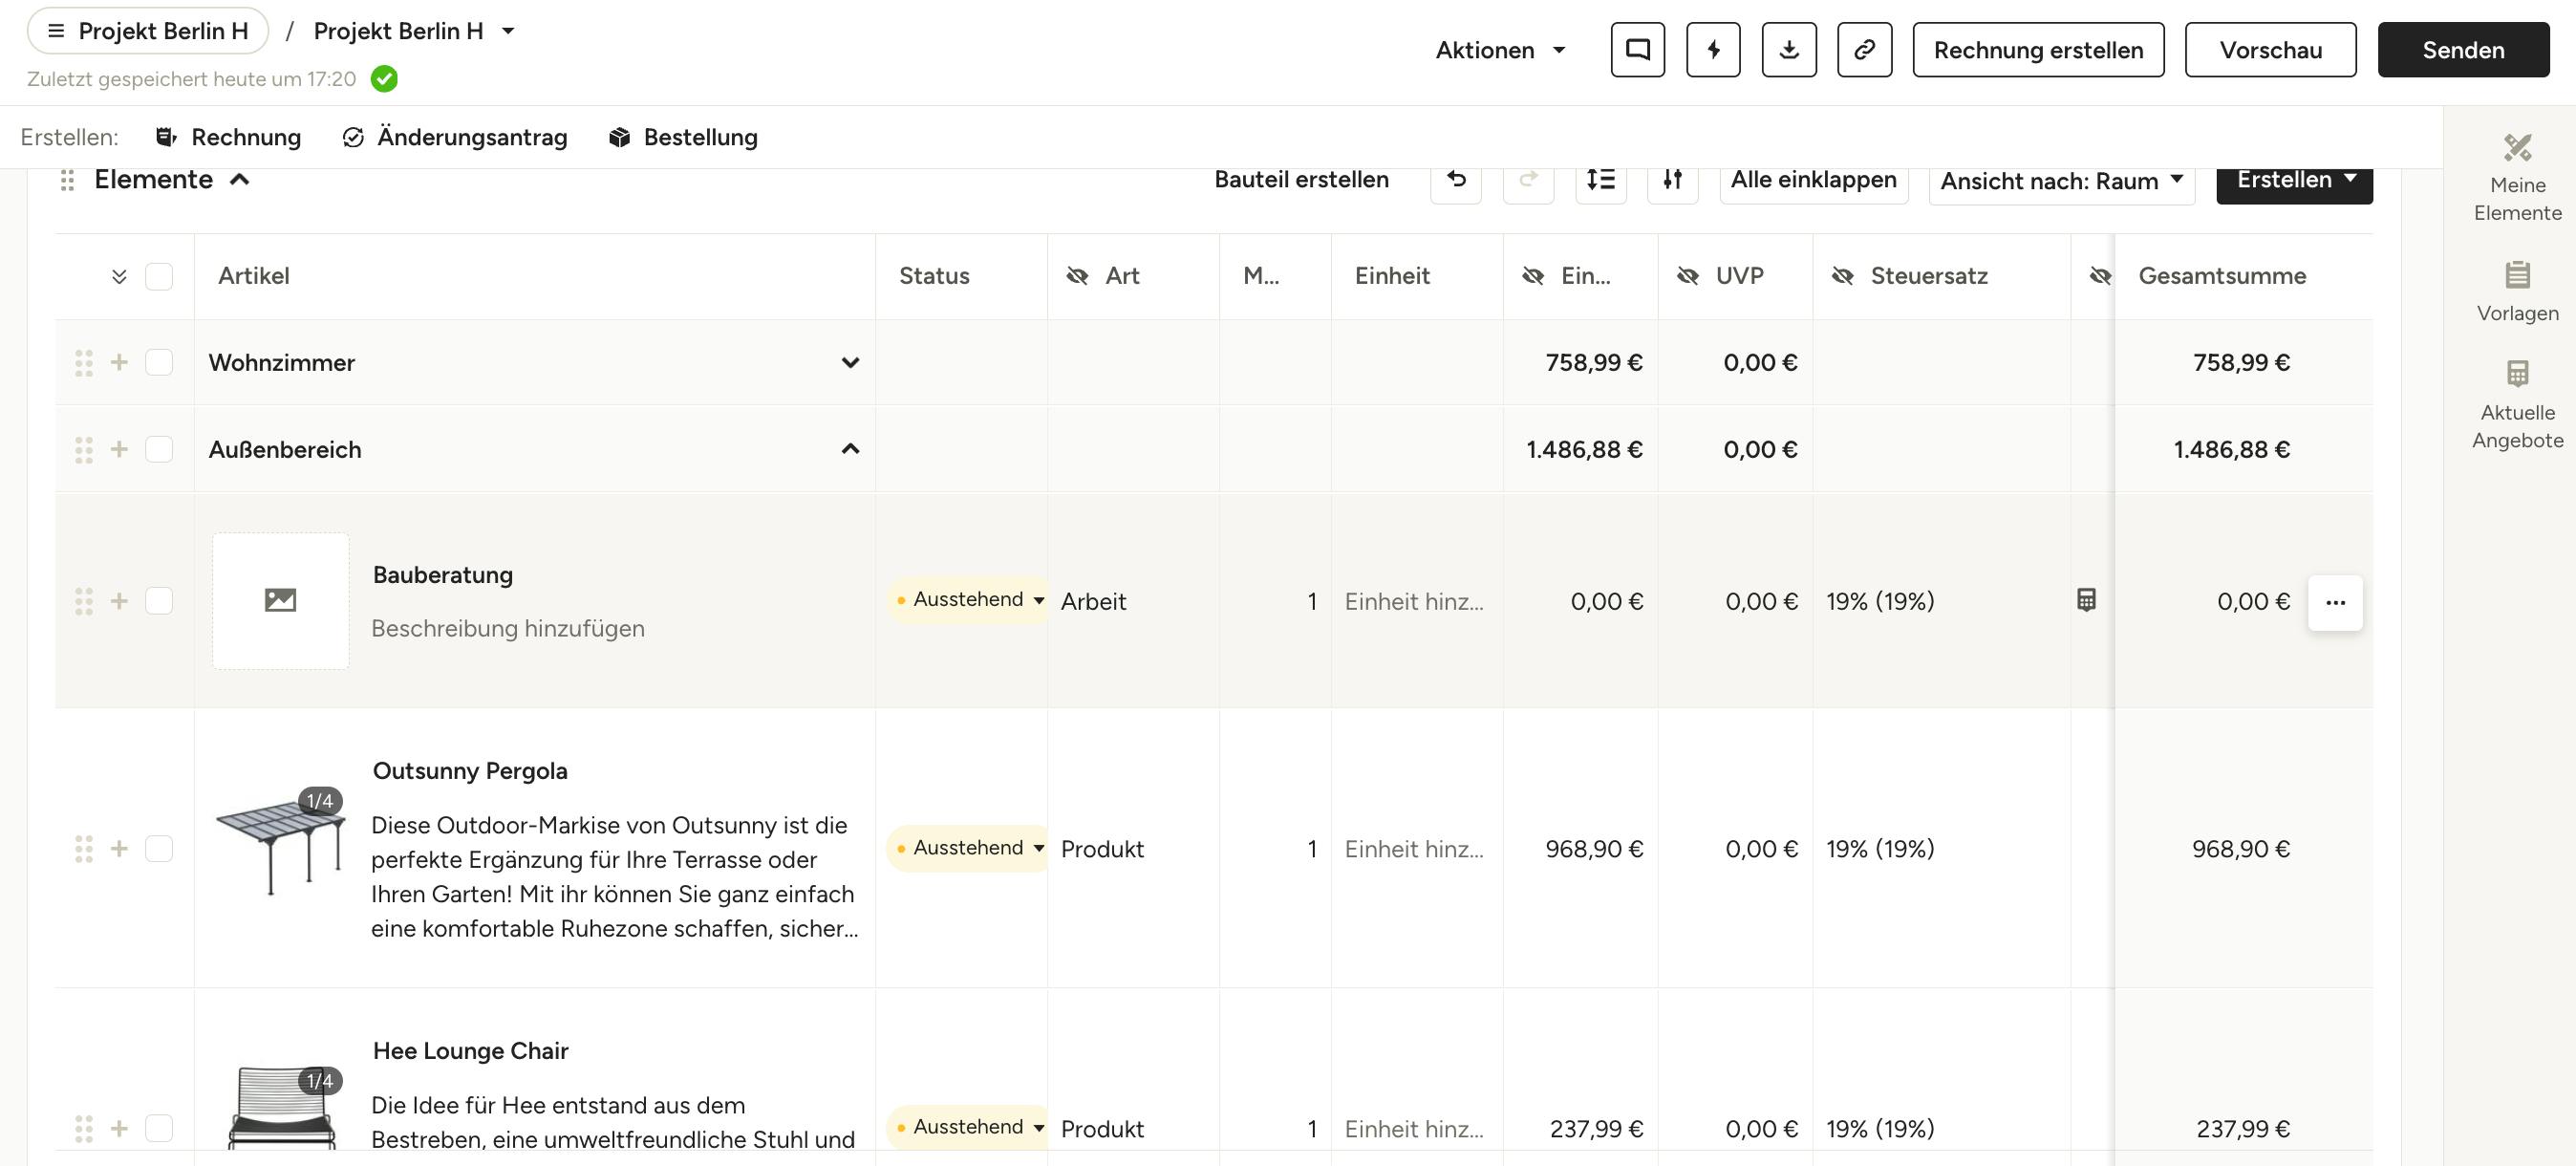
Task: Open the three-dot menu for Bauberatung
Action: [x=2335, y=602]
